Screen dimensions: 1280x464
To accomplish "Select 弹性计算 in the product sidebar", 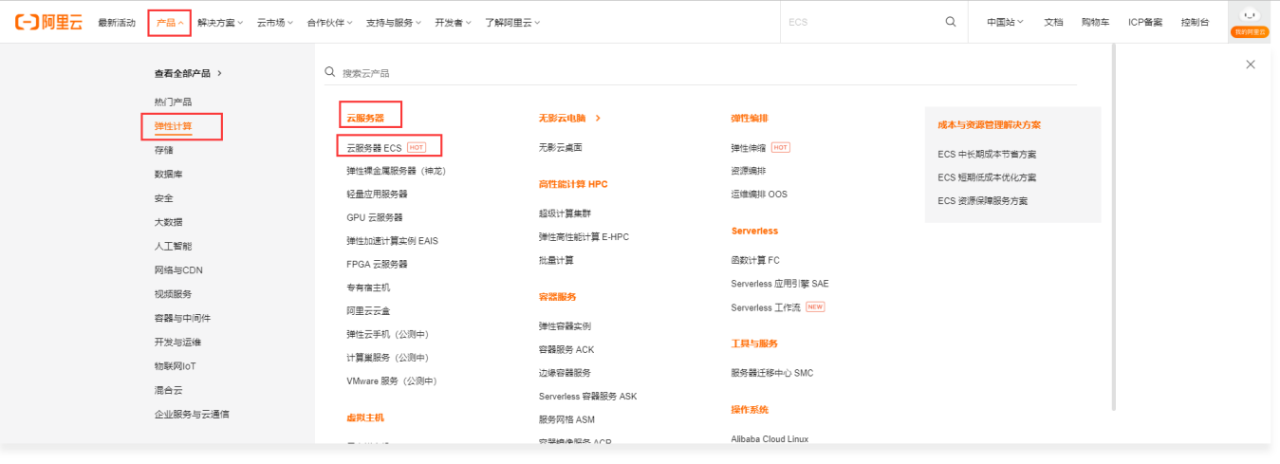I will [173, 126].
